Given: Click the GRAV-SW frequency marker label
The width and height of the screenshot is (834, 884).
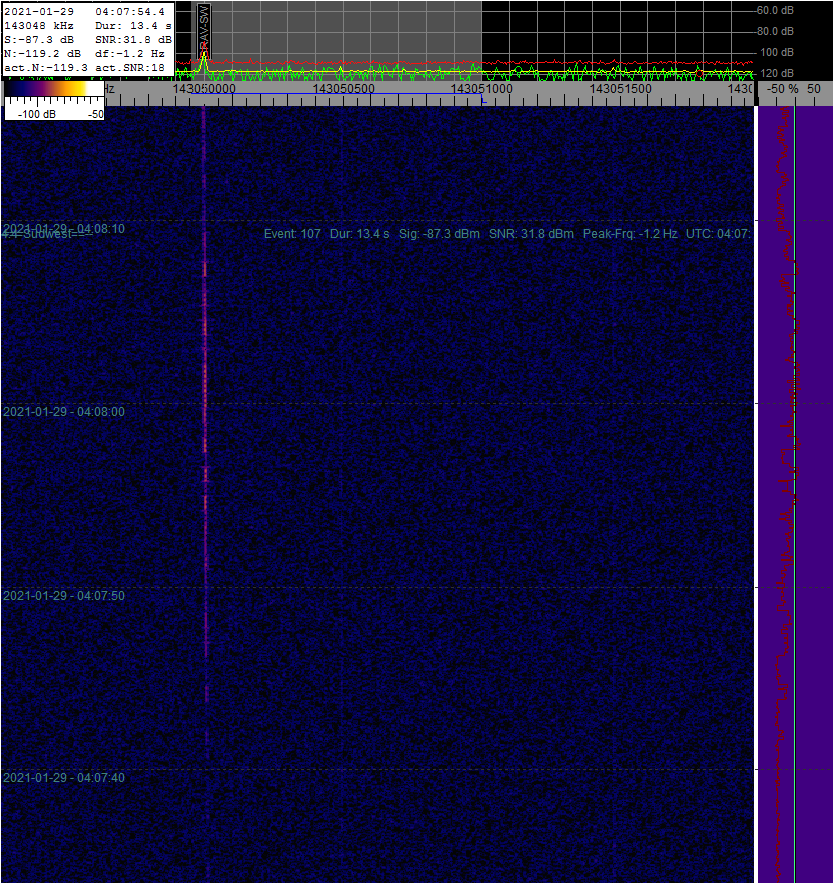Looking at the screenshot, I should 204,30.
